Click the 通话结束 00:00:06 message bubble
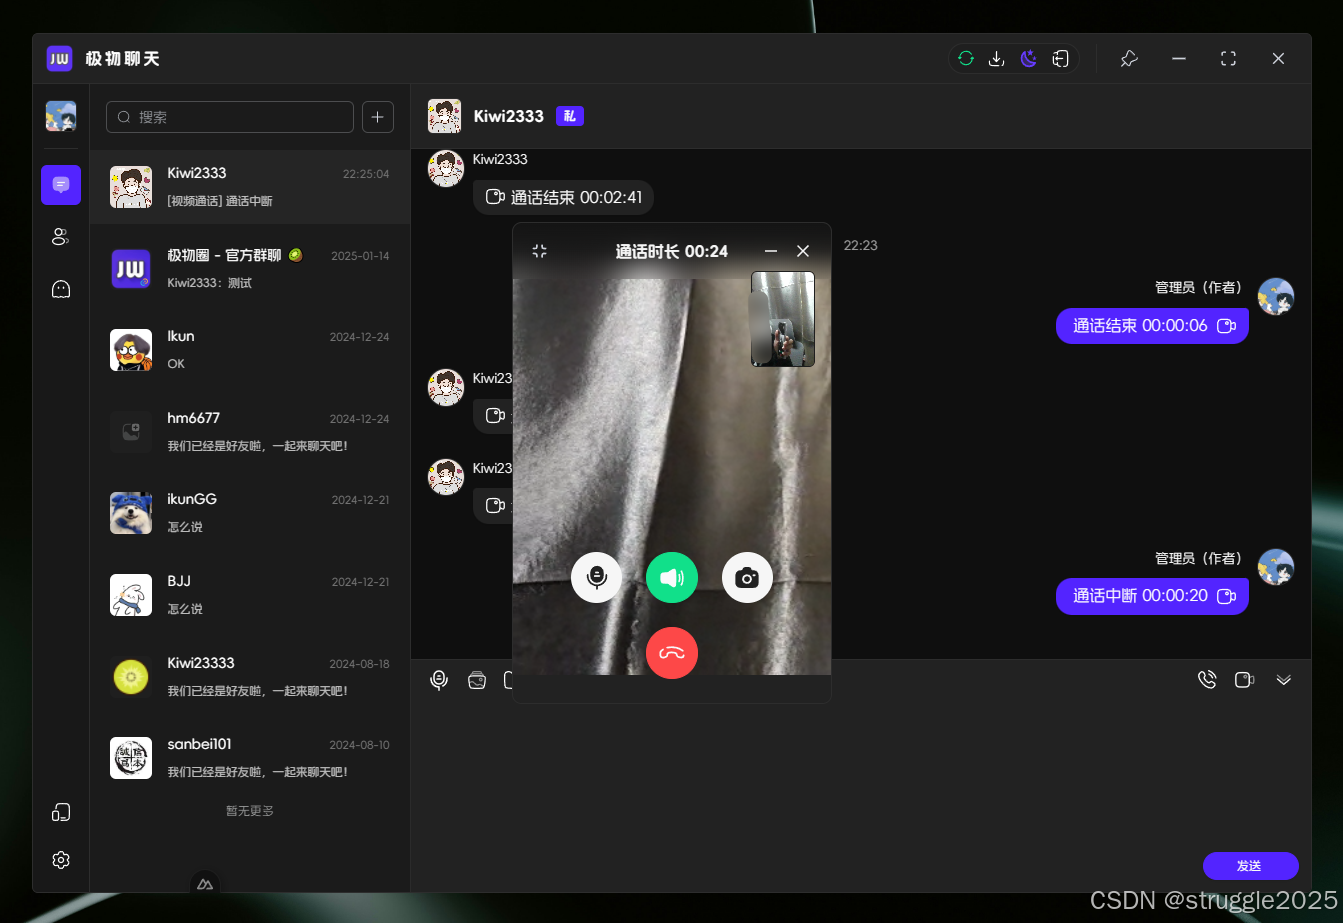 pyautogui.click(x=1152, y=326)
